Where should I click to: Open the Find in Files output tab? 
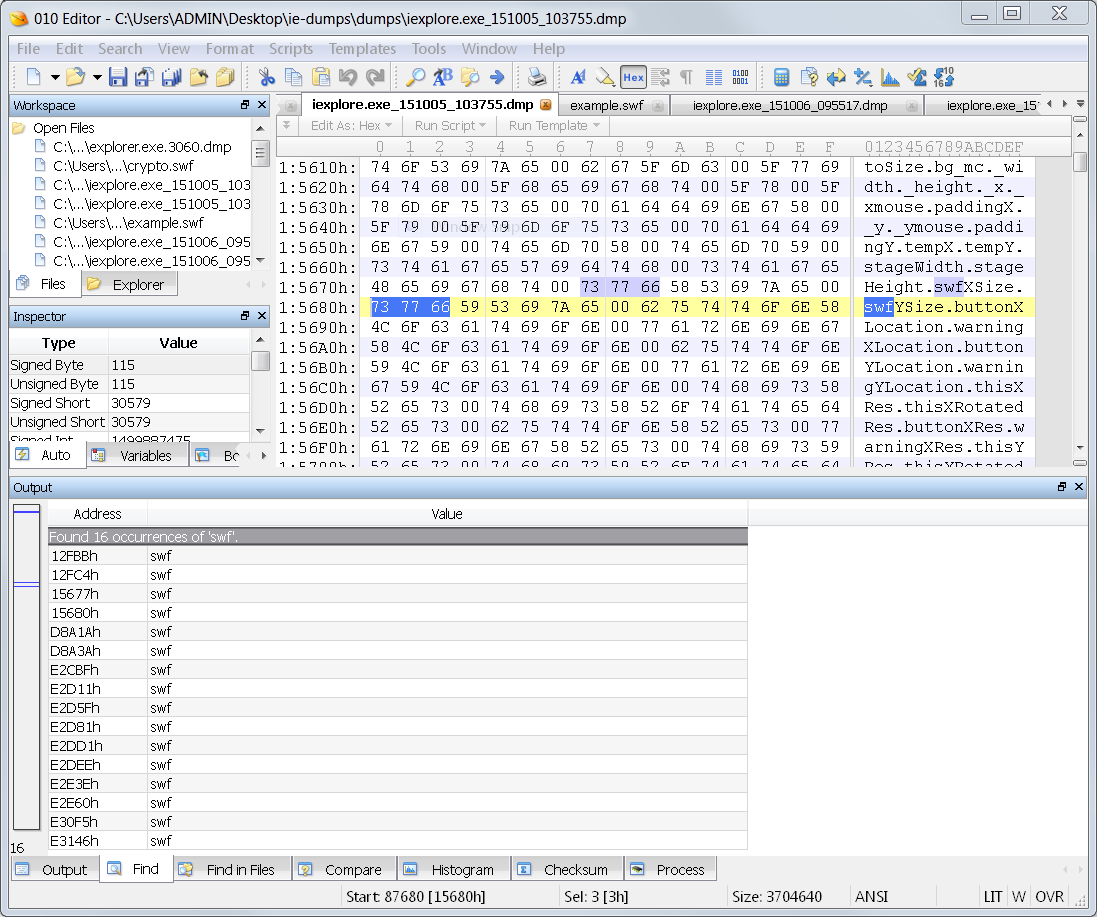pos(232,870)
